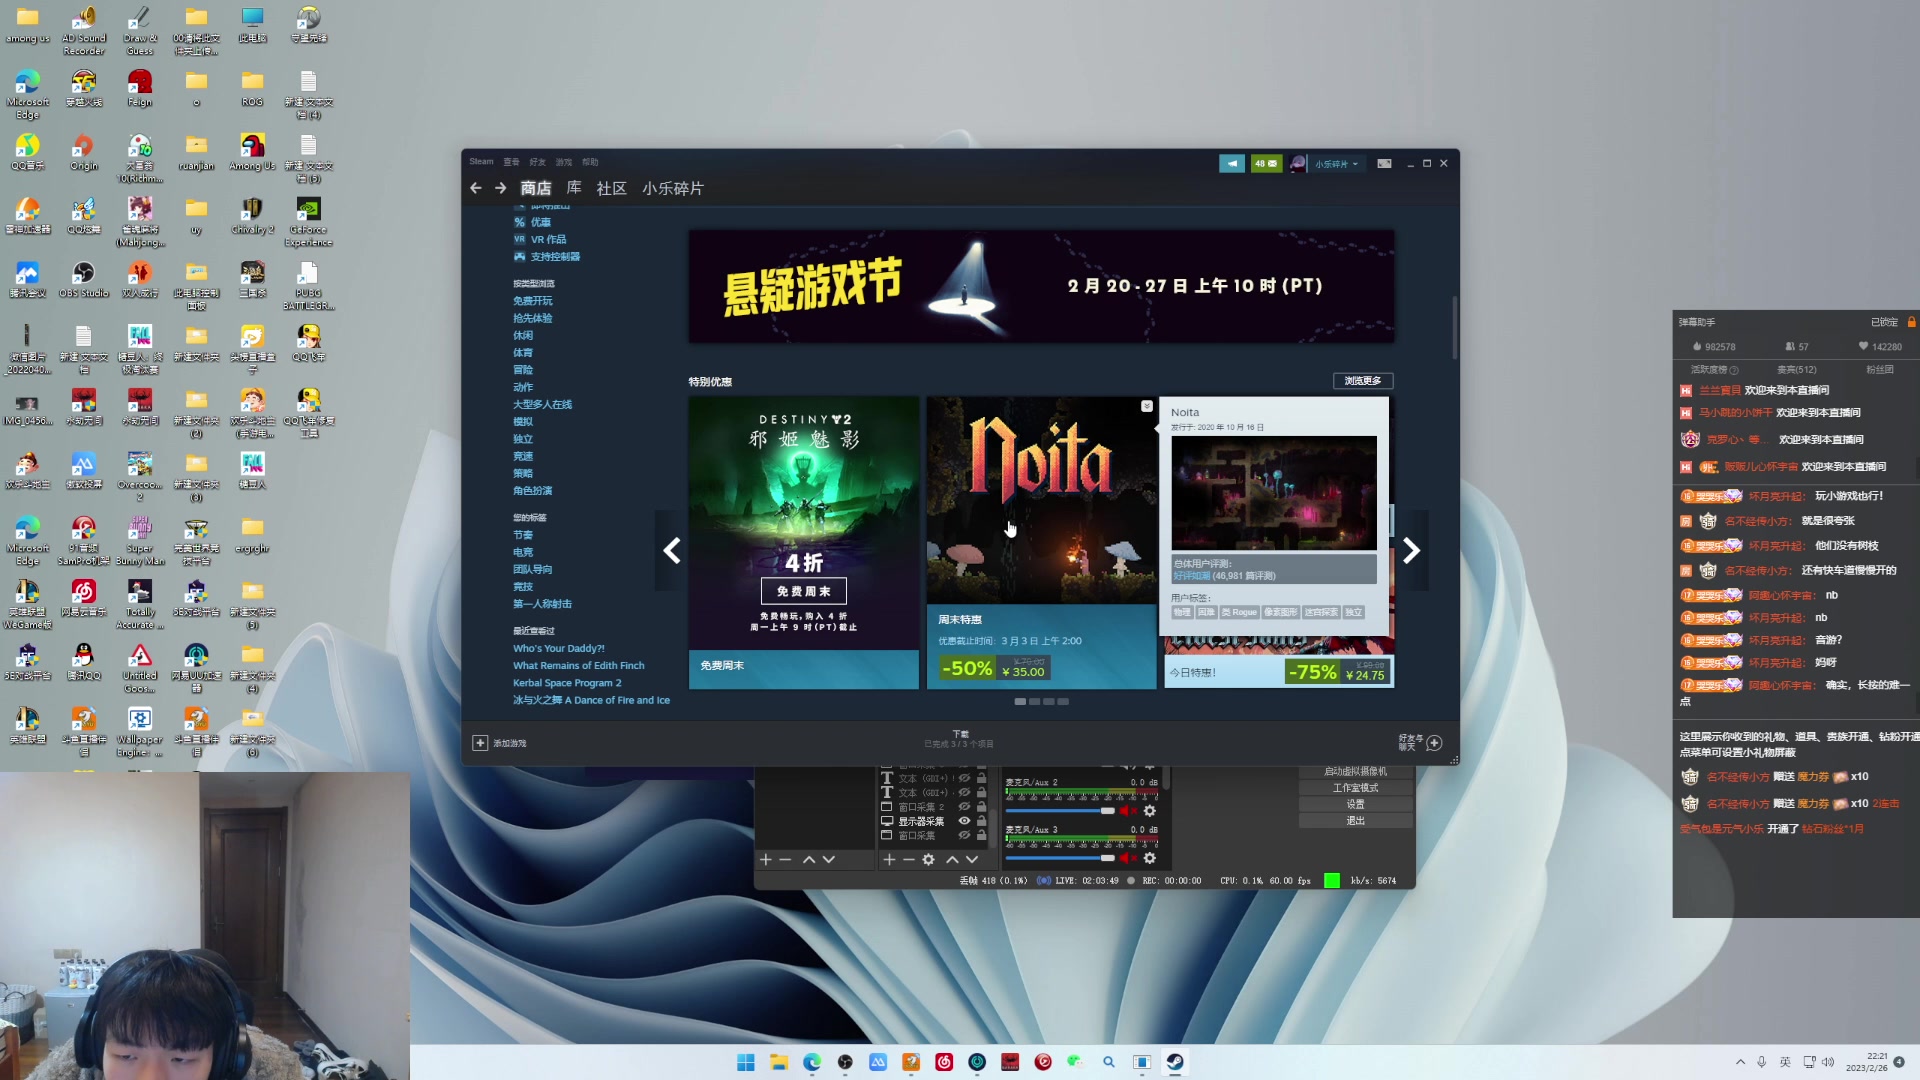This screenshot has width=1920, height=1080.
Task: Add a game via plus icon
Action: [x=480, y=743]
